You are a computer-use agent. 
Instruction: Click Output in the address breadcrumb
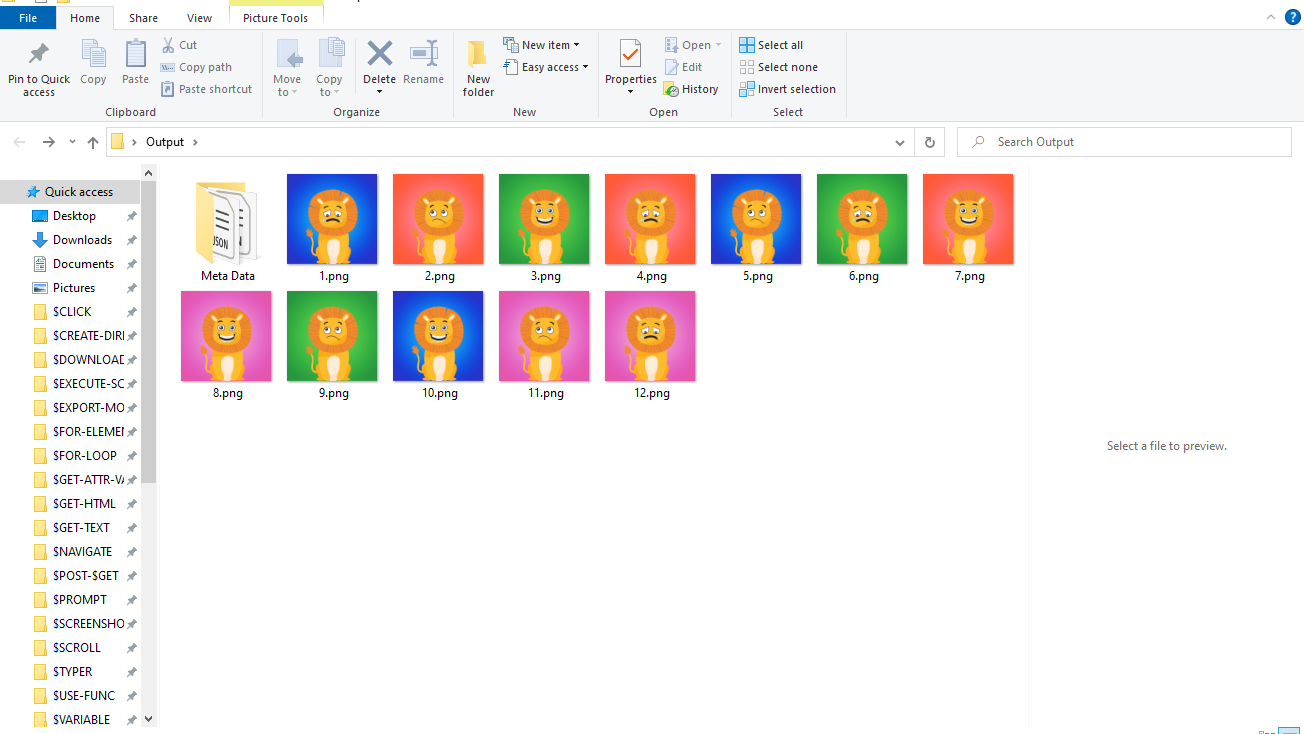(x=165, y=142)
